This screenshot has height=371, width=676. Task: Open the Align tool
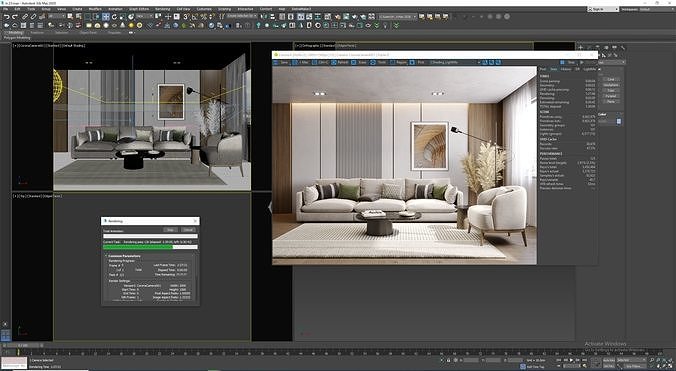click(272, 17)
